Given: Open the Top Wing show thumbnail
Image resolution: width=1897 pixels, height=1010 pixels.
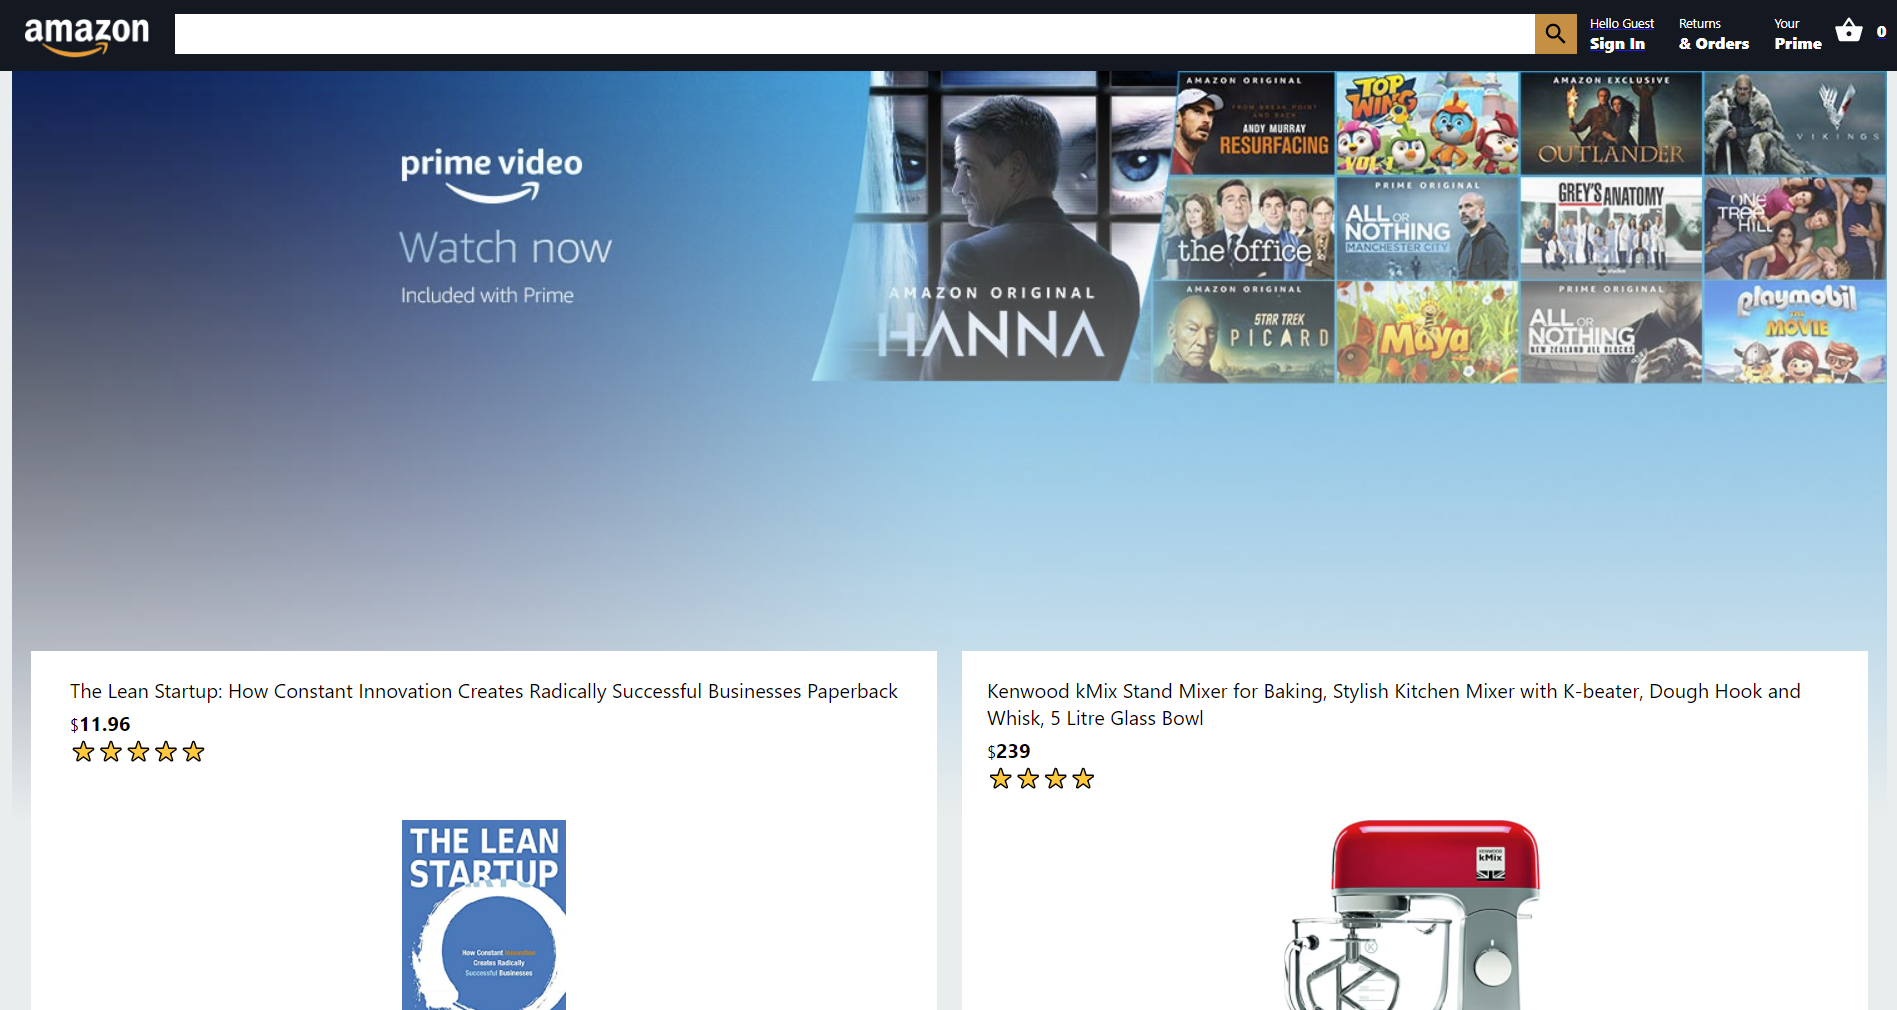Looking at the screenshot, I should pyautogui.click(x=1427, y=123).
